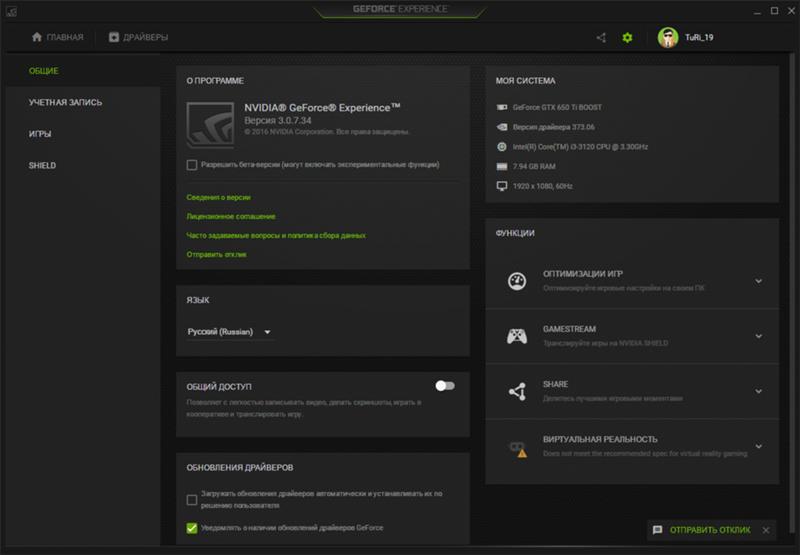Click the GPU icon next to GeForce GTX 650
The width and height of the screenshot is (800, 555).
click(x=502, y=107)
